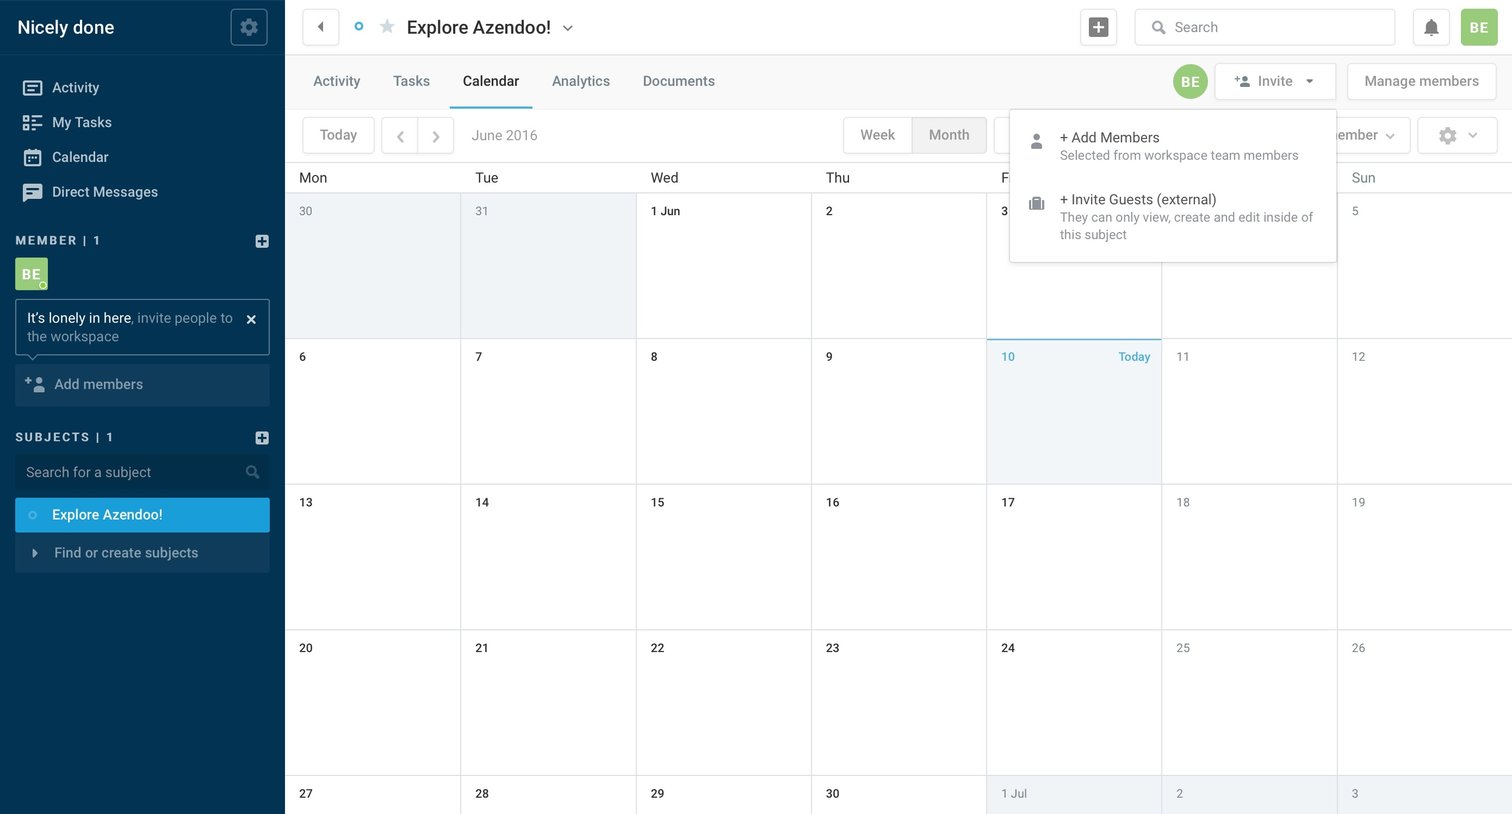Click the plus quick-add button in top bar

click(1098, 27)
